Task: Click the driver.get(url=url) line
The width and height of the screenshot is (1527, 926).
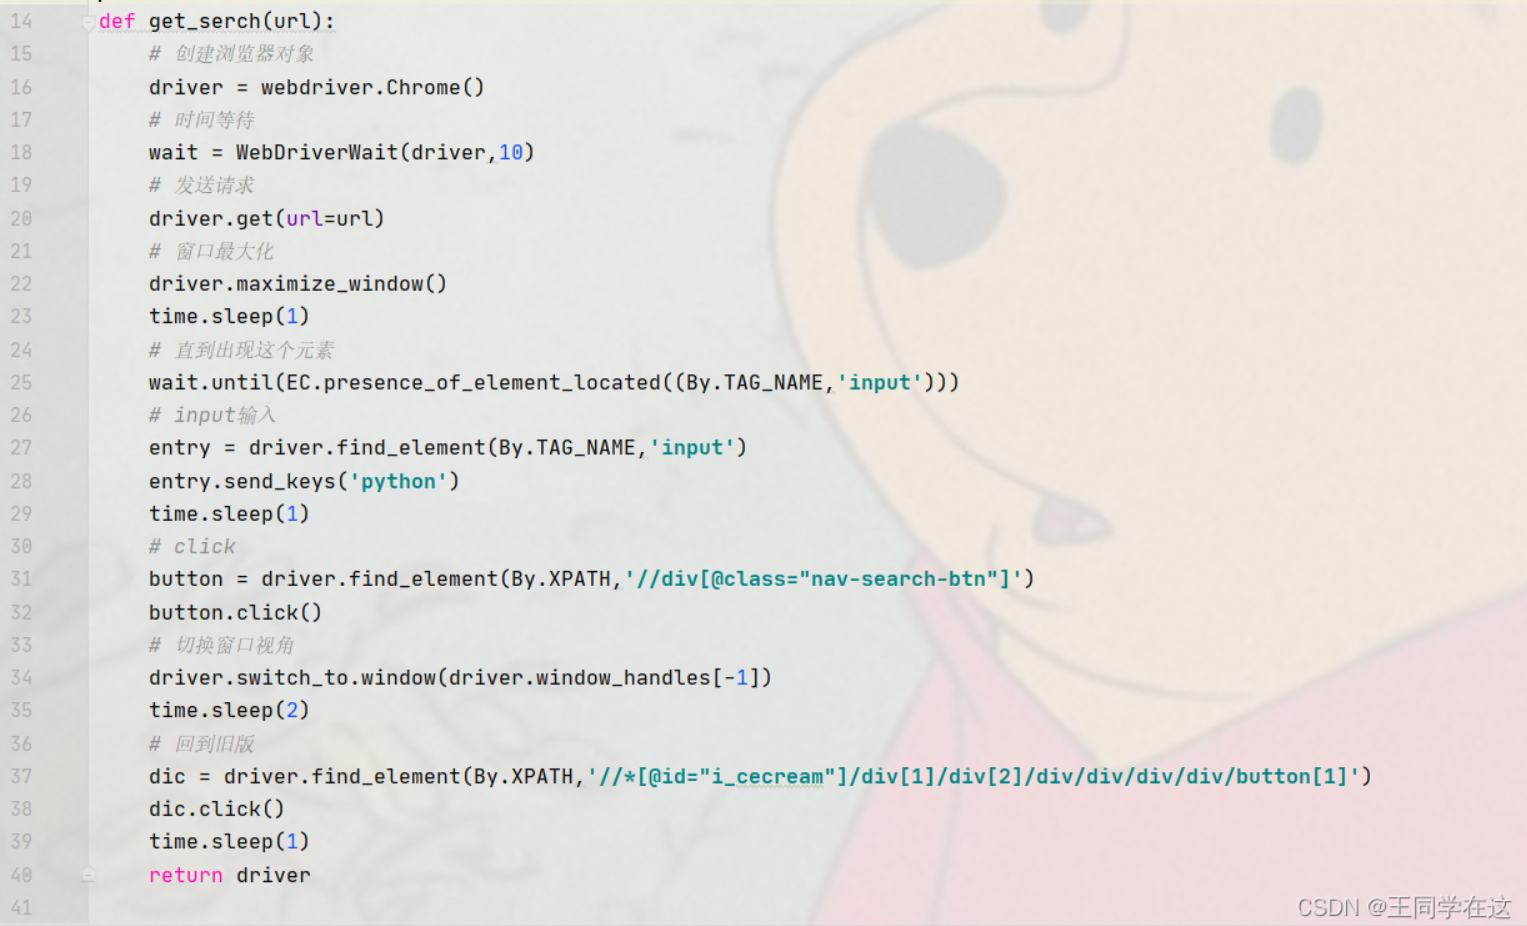Action: pyautogui.click(x=266, y=218)
